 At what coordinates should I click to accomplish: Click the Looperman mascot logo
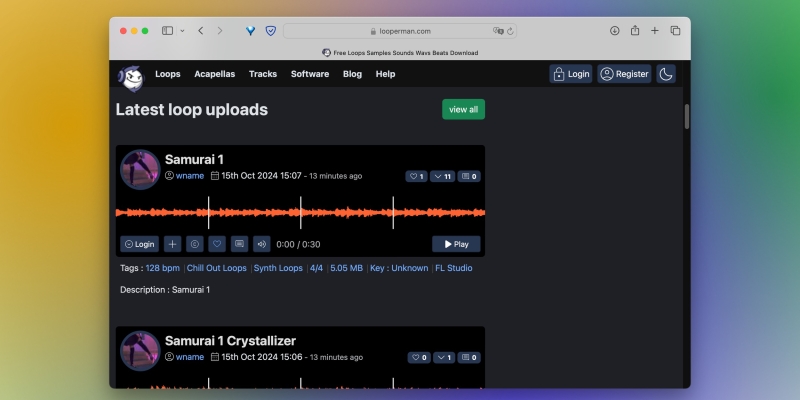(x=131, y=76)
